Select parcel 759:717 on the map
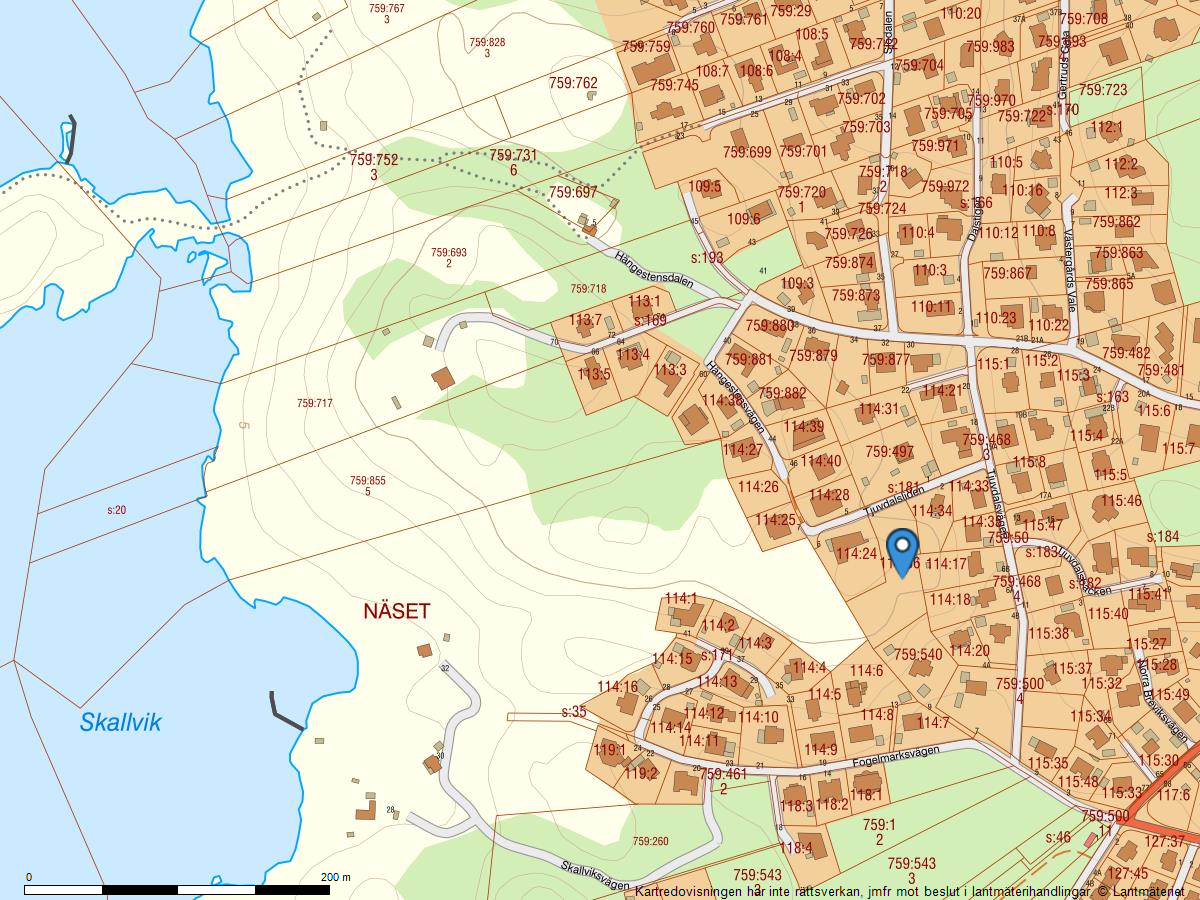The width and height of the screenshot is (1200, 900). 314,403
